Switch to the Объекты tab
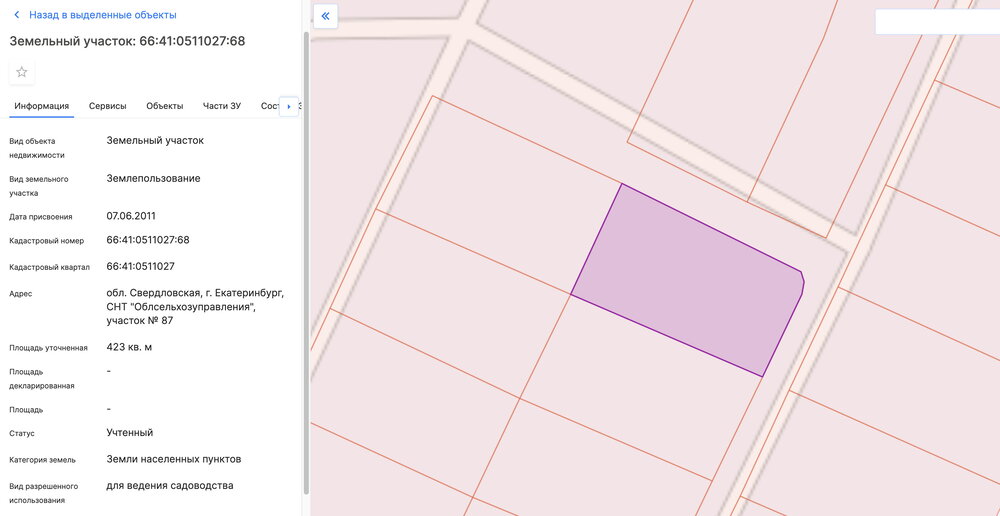 tap(165, 106)
